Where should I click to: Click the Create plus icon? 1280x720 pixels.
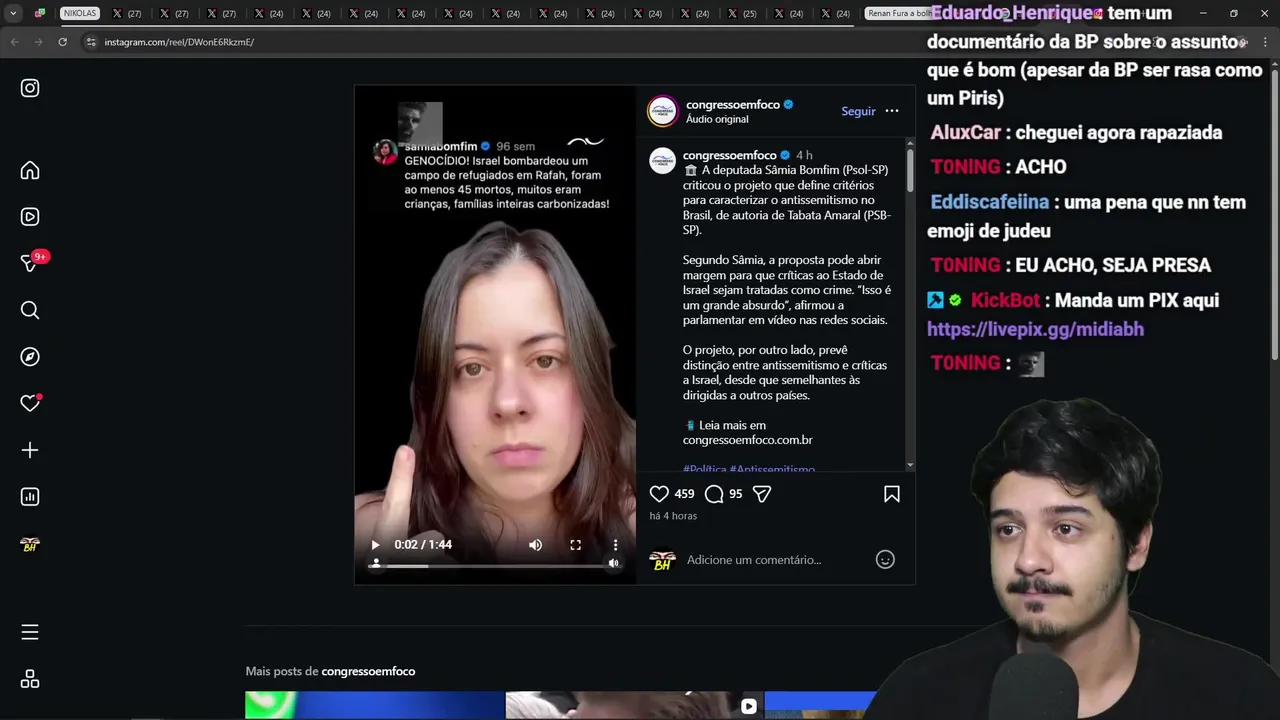click(x=30, y=450)
